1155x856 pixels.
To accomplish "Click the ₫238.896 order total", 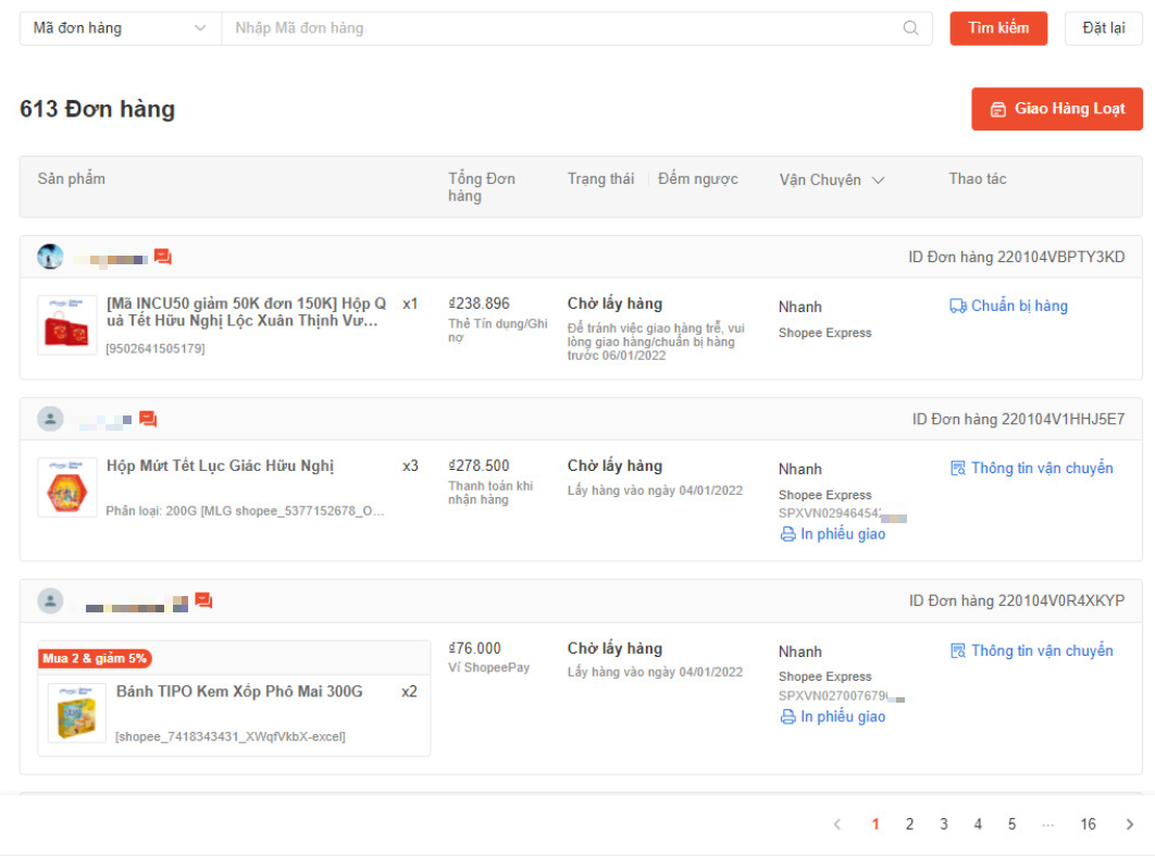I will click(x=479, y=304).
